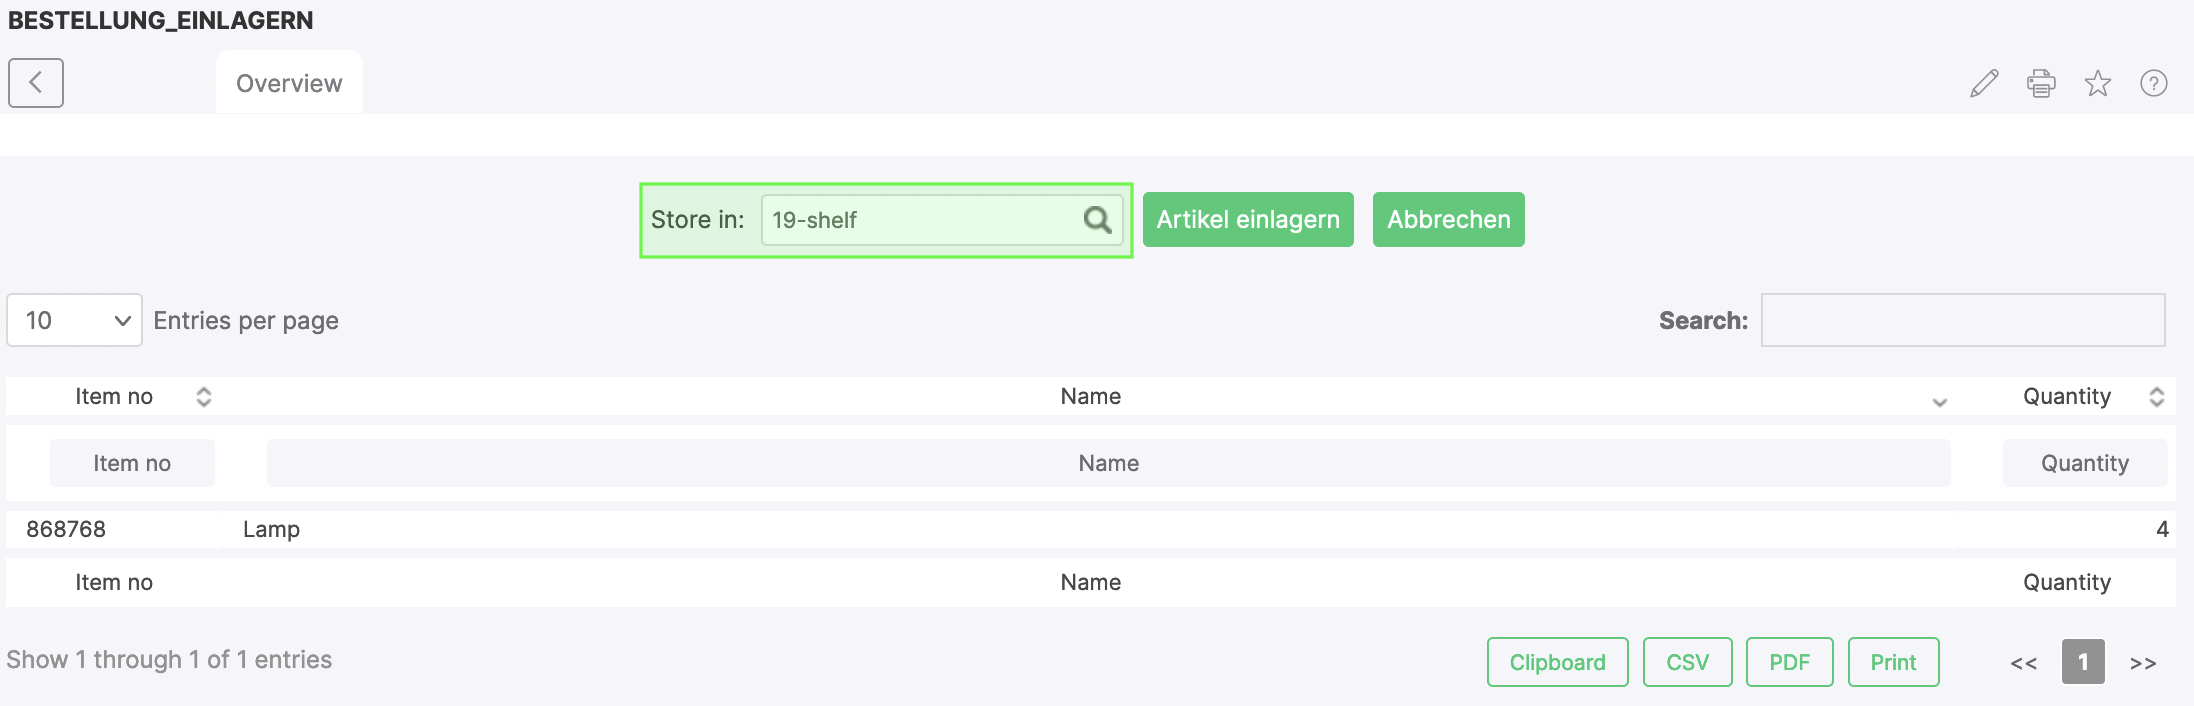Click the Print export button
Image resolution: width=2194 pixels, height=706 pixels.
pyautogui.click(x=1893, y=662)
